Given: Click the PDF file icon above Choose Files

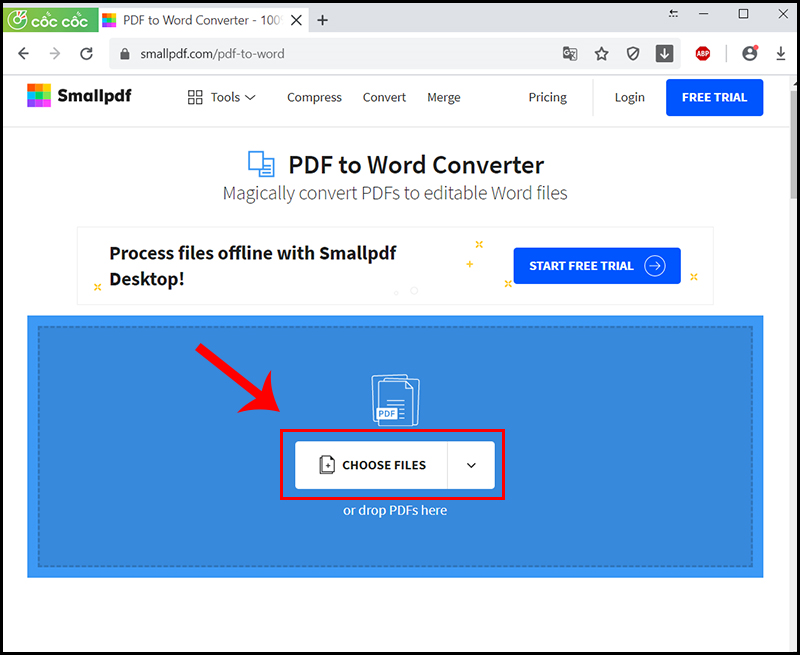Looking at the screenshot, I should click(x=394, y=398).
